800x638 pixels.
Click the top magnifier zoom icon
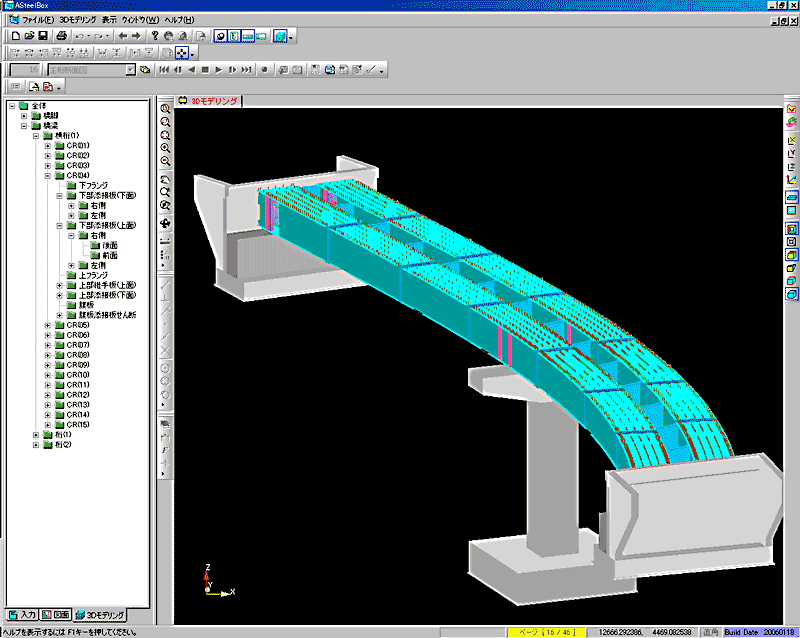click(165, 109)
